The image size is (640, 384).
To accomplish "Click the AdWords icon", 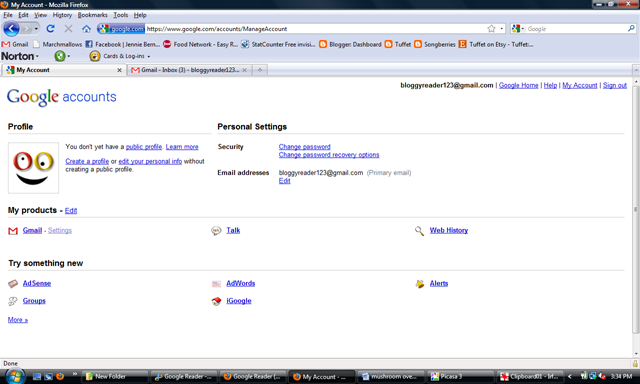I will [x=216, y=284].
